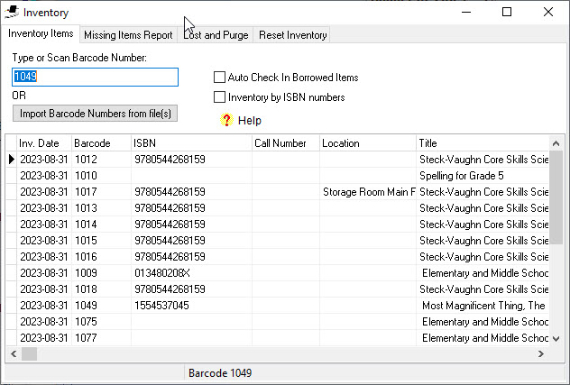Image resolution: width=570 pixels, height=385 pixels.
Task: Enable Auto Check In Borrowed Items
Action: (x=219, y=77)
